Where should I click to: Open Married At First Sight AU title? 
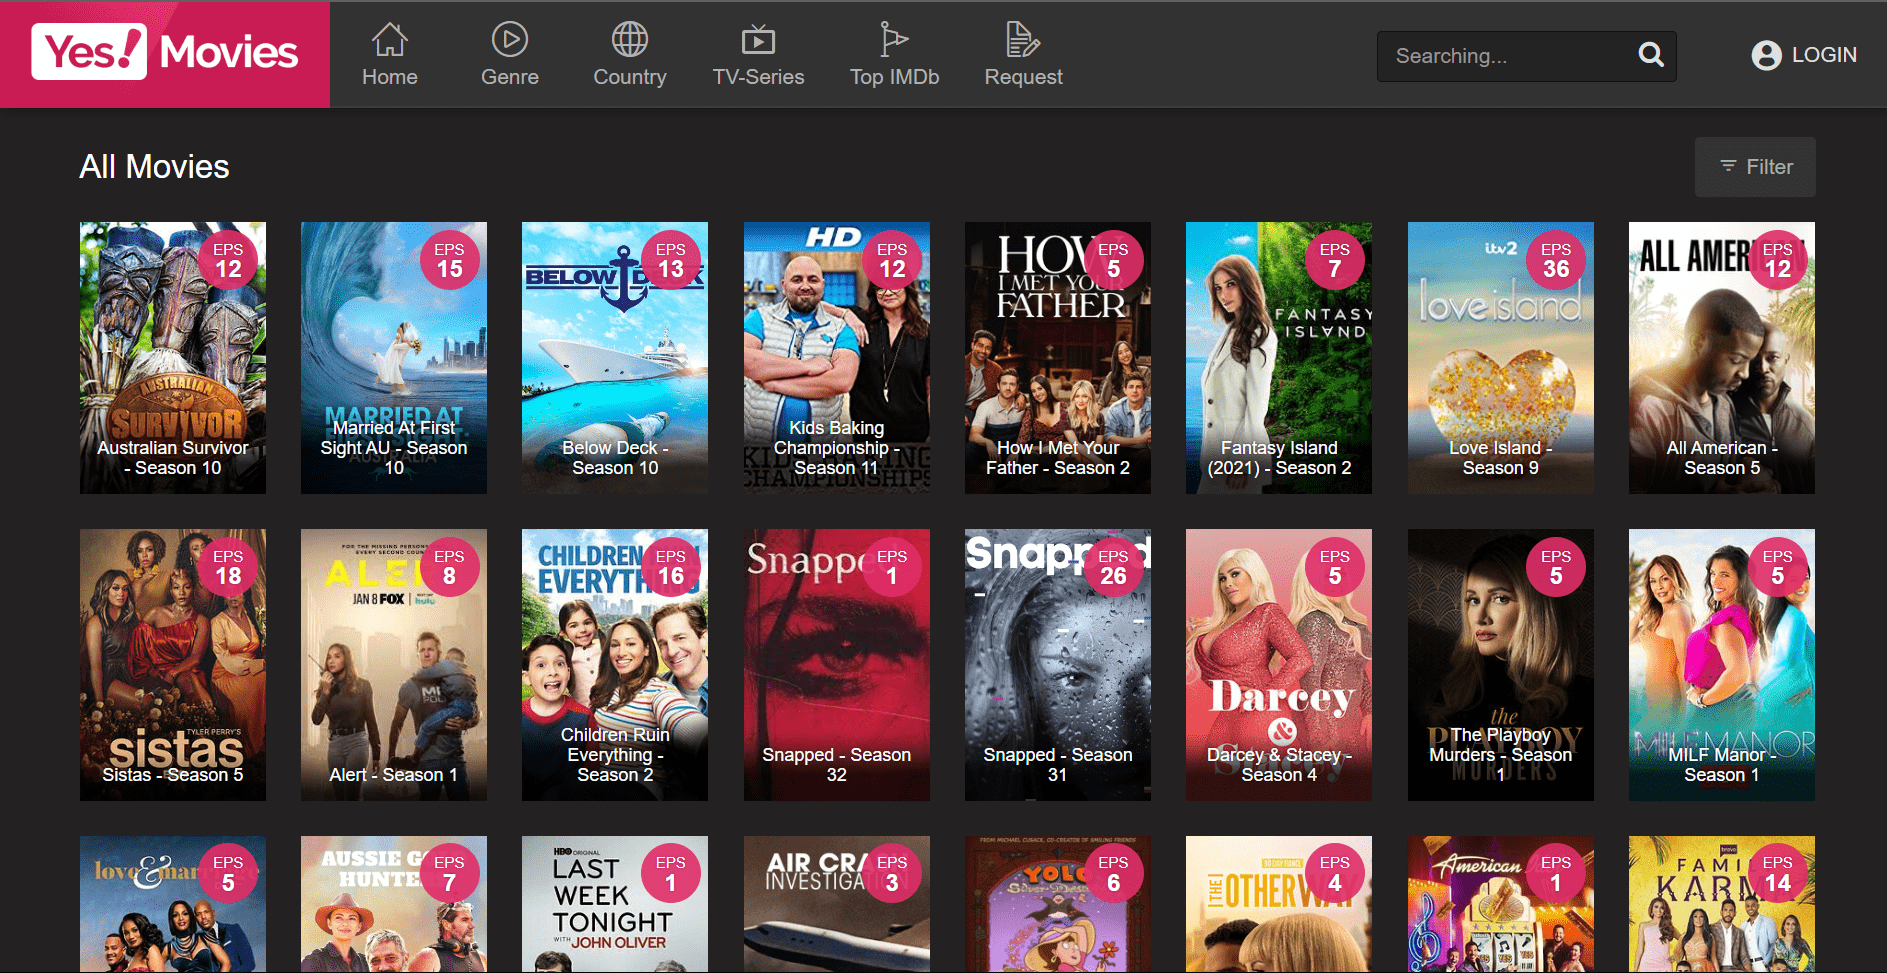394,448
